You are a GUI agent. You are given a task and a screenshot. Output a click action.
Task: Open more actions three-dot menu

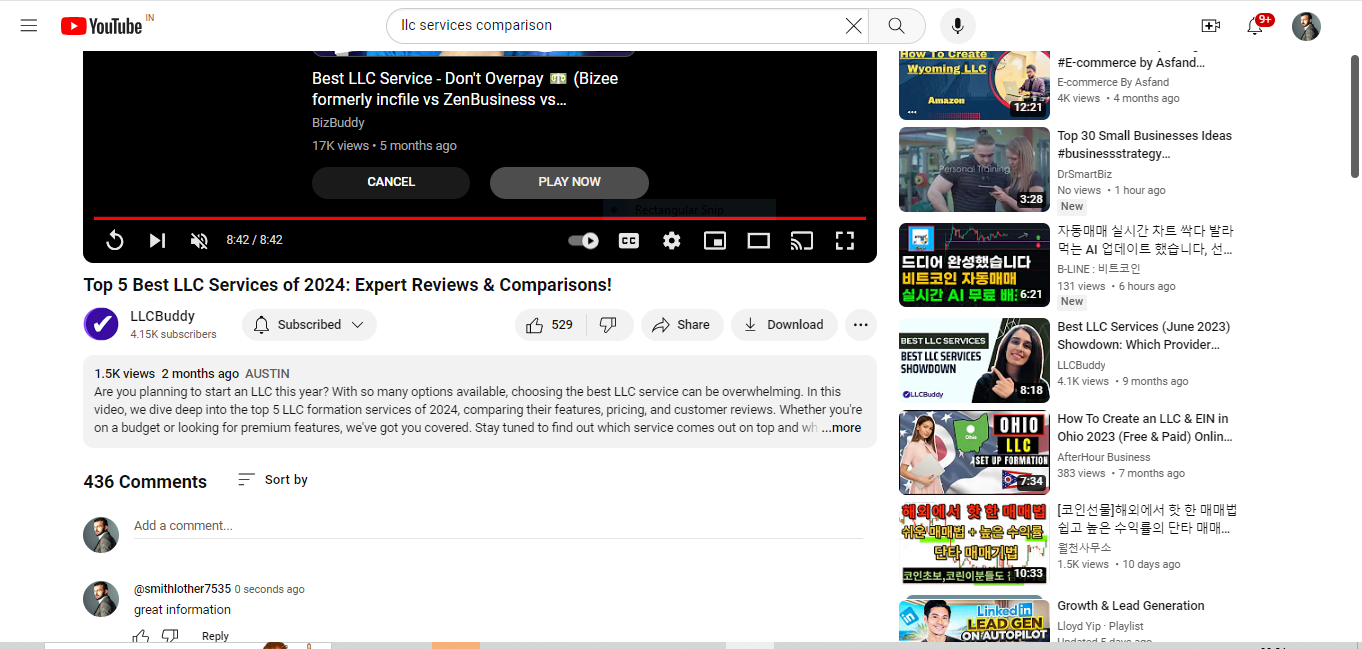coord(861,325)
